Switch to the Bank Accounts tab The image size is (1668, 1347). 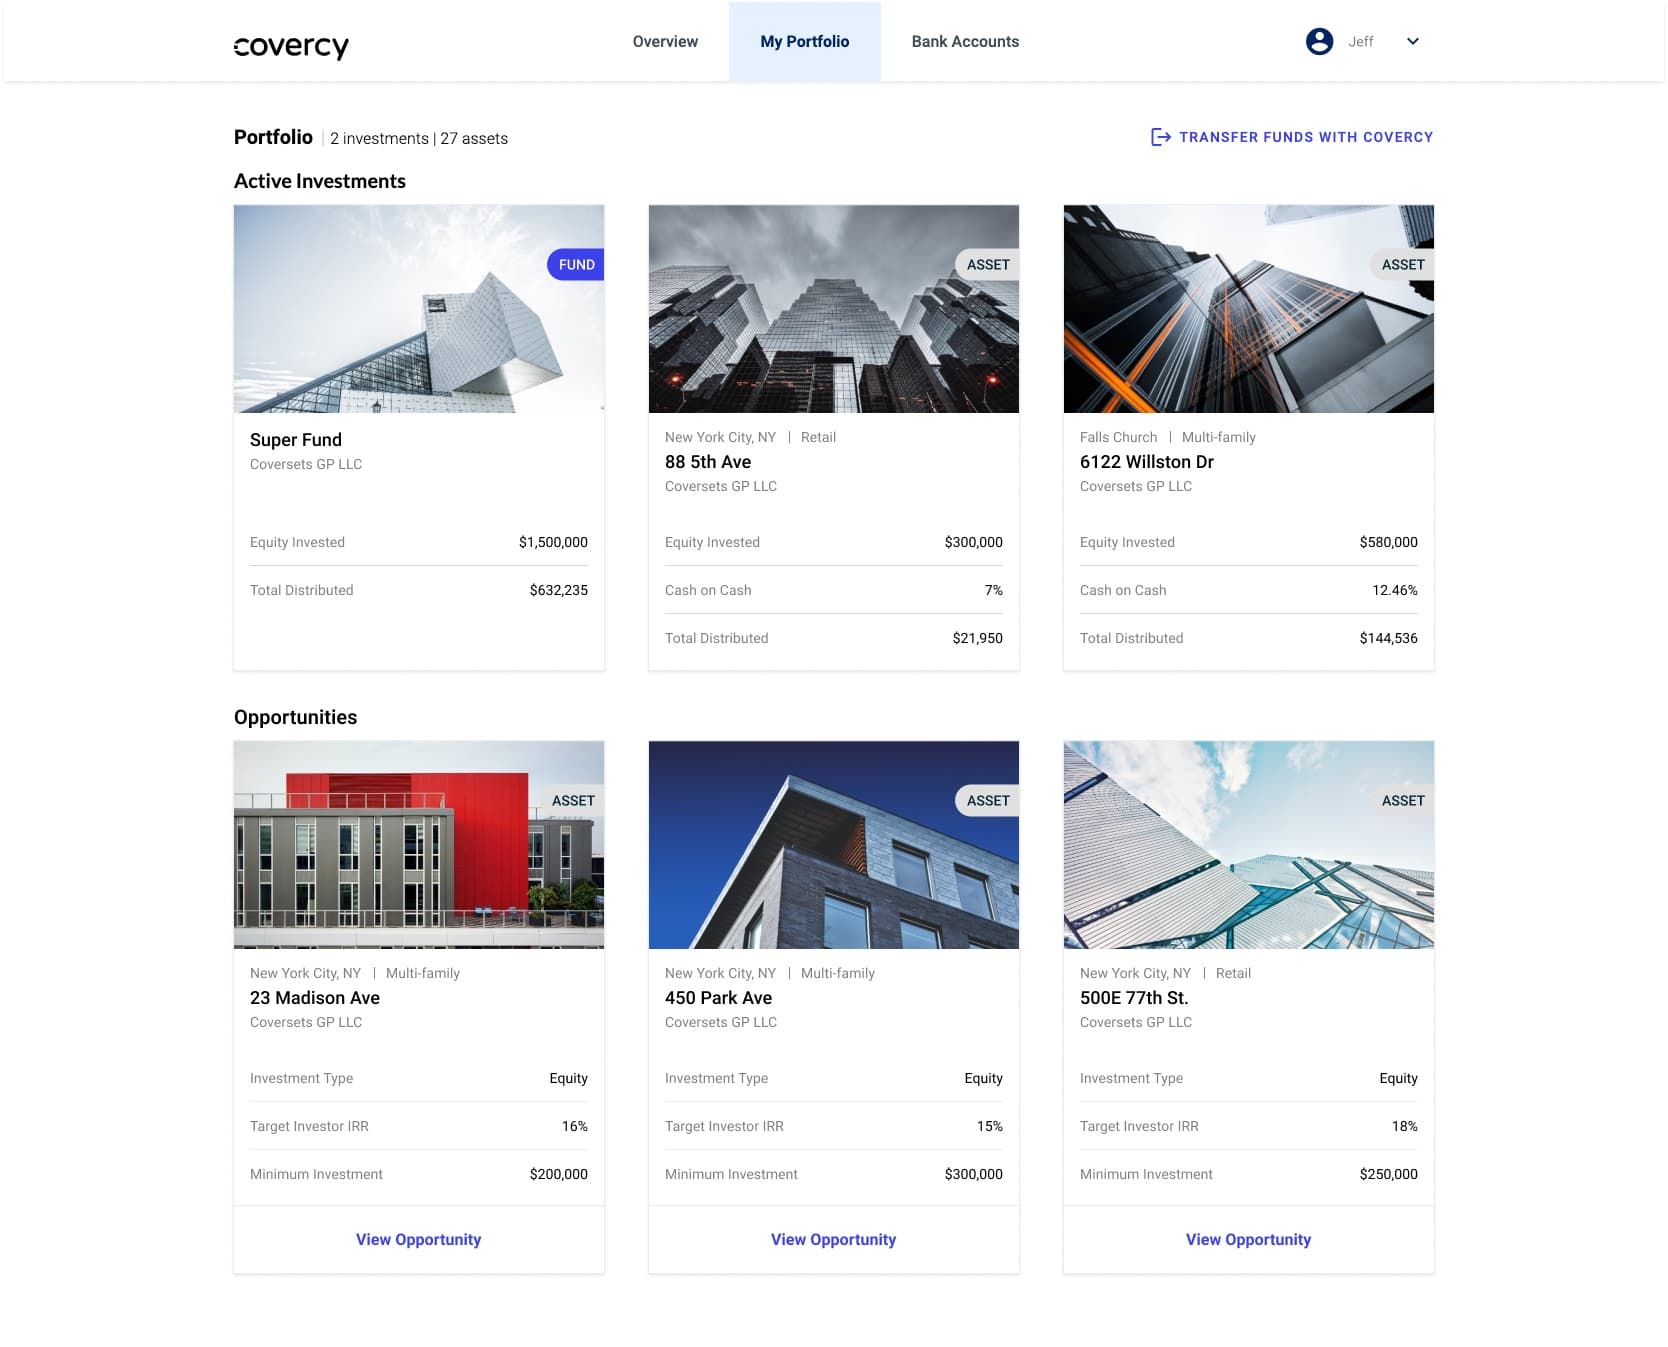tap(963, 41)
